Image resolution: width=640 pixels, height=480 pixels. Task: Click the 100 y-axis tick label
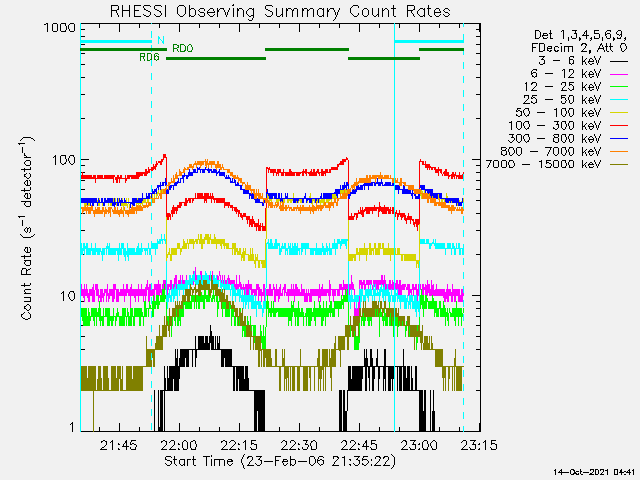point(64,160)
